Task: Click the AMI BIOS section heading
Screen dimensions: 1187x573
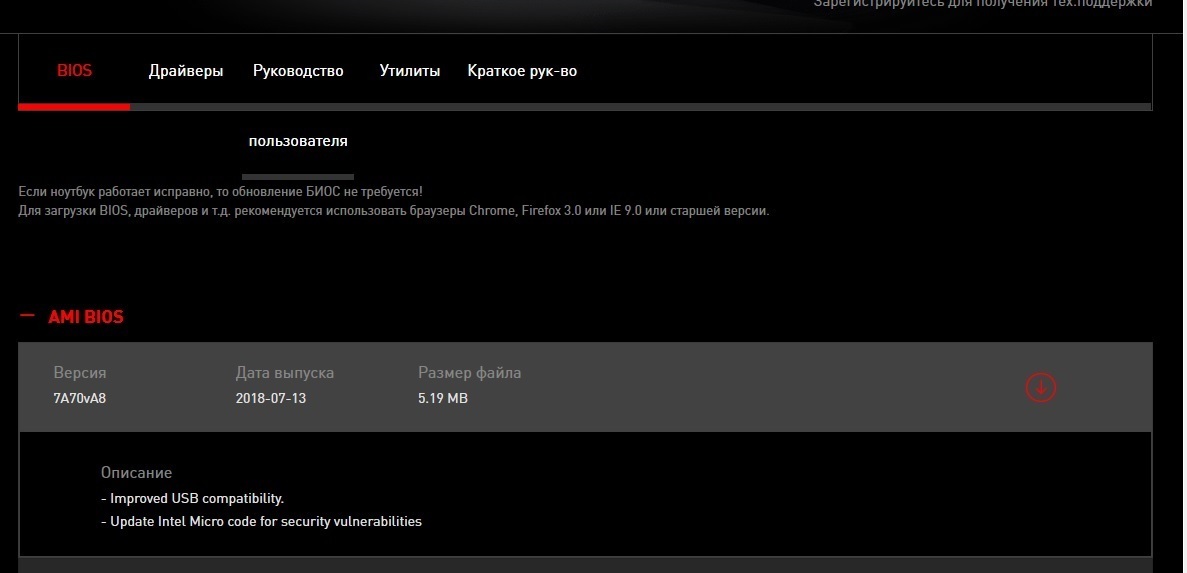Action: tap(86, 317)
